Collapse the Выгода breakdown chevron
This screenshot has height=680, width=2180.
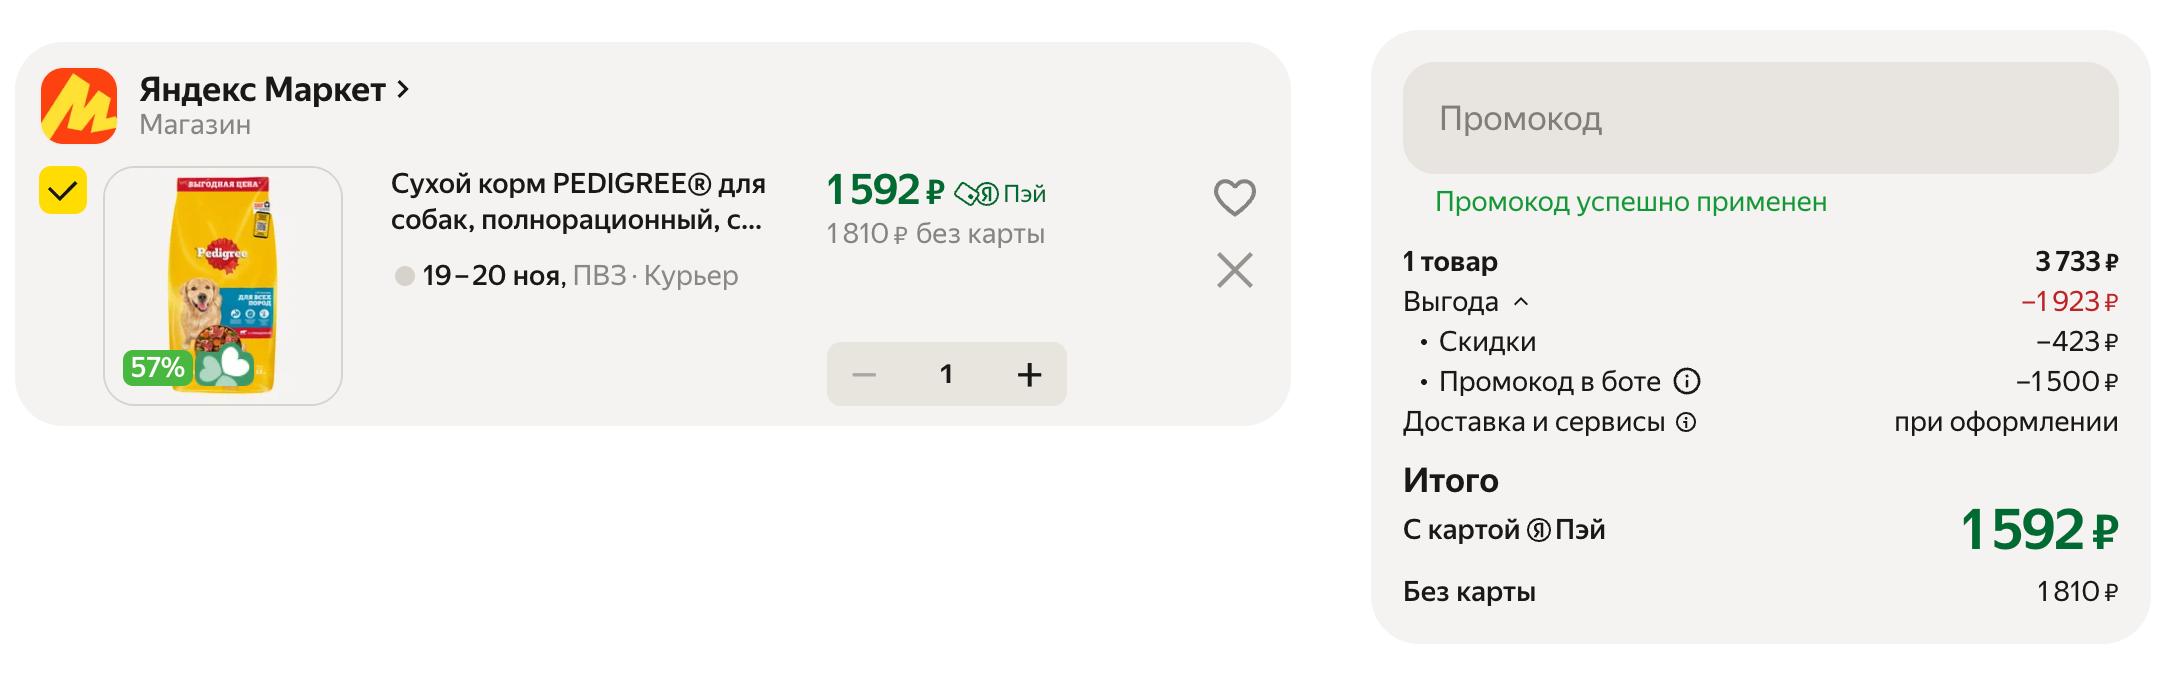(1521, 301)
